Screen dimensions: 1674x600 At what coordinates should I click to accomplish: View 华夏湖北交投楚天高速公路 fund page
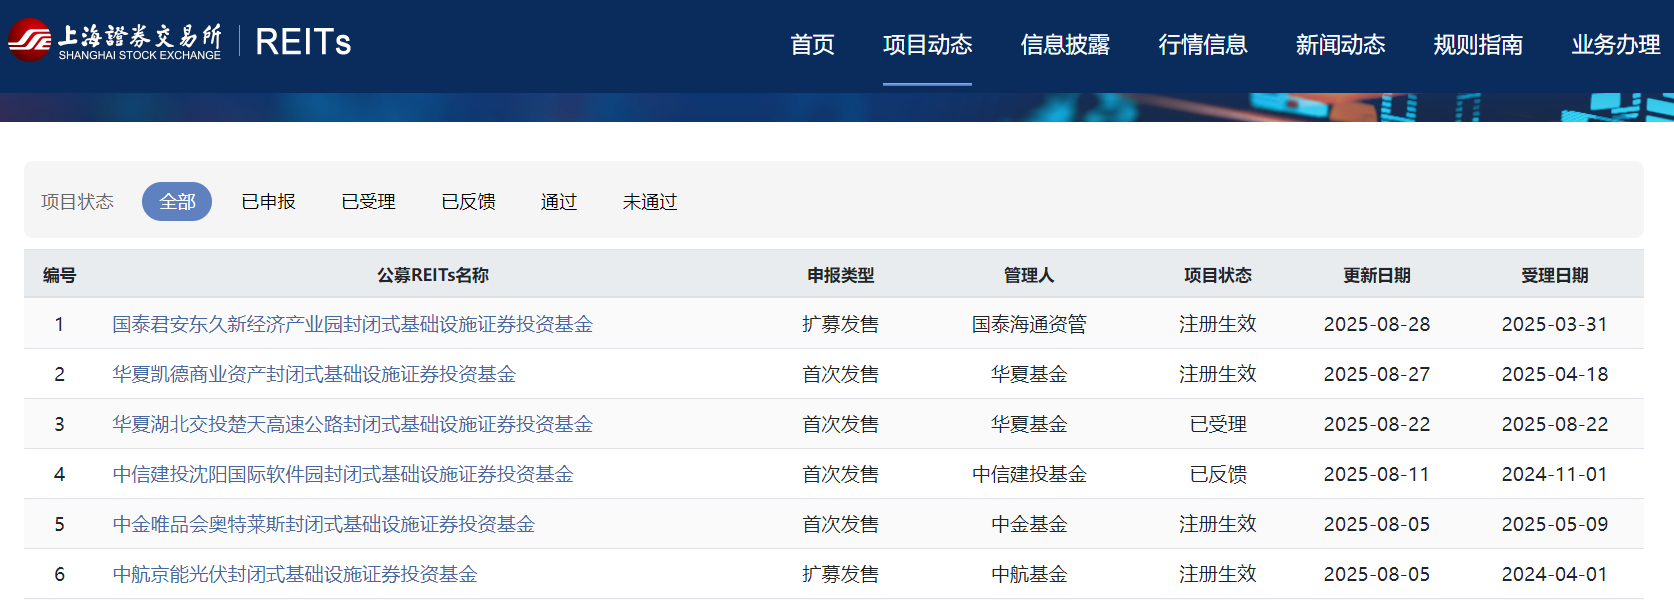(x=352, y=424)
